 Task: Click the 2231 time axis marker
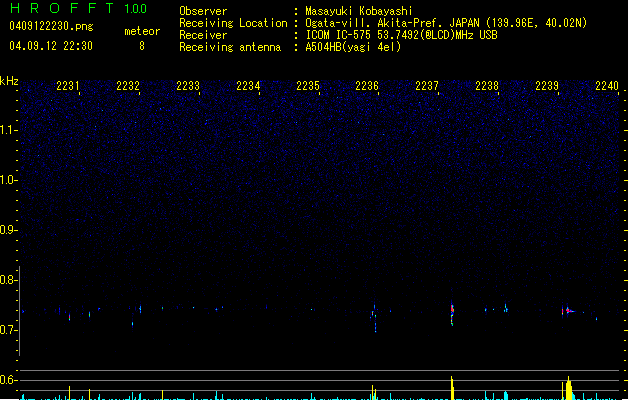click(68, 85)
